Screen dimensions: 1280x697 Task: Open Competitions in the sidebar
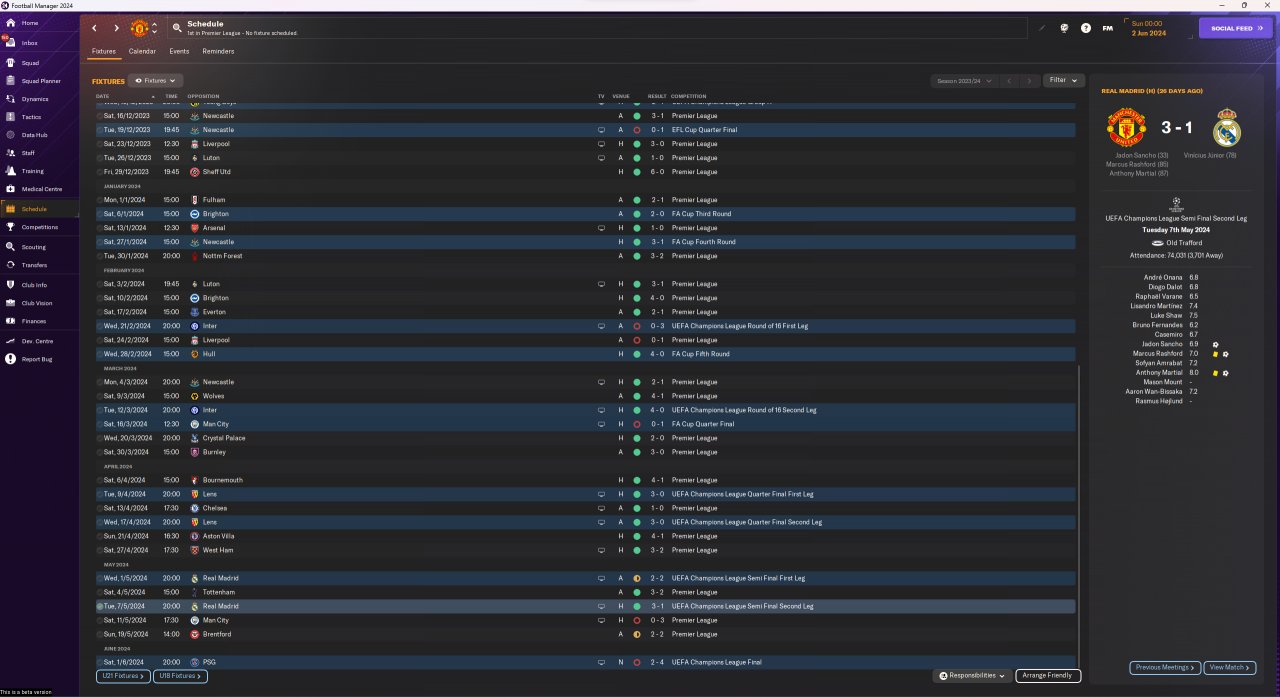point(40,227)
